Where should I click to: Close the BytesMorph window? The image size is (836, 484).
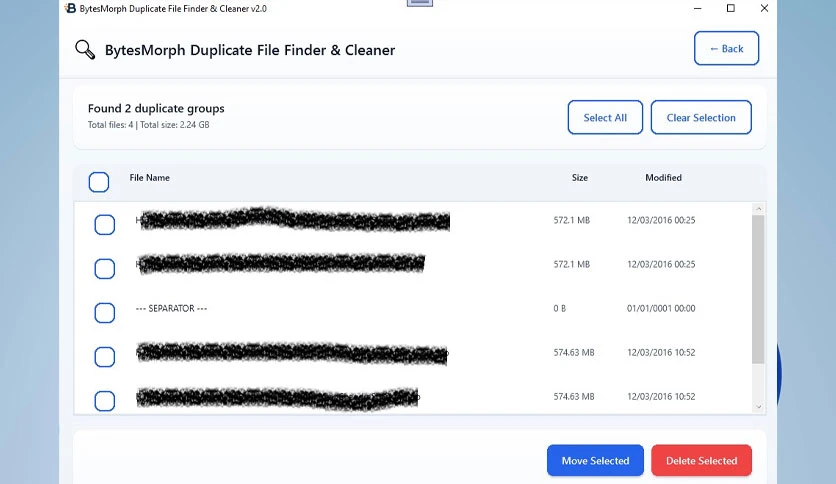[x=764, y=9]
